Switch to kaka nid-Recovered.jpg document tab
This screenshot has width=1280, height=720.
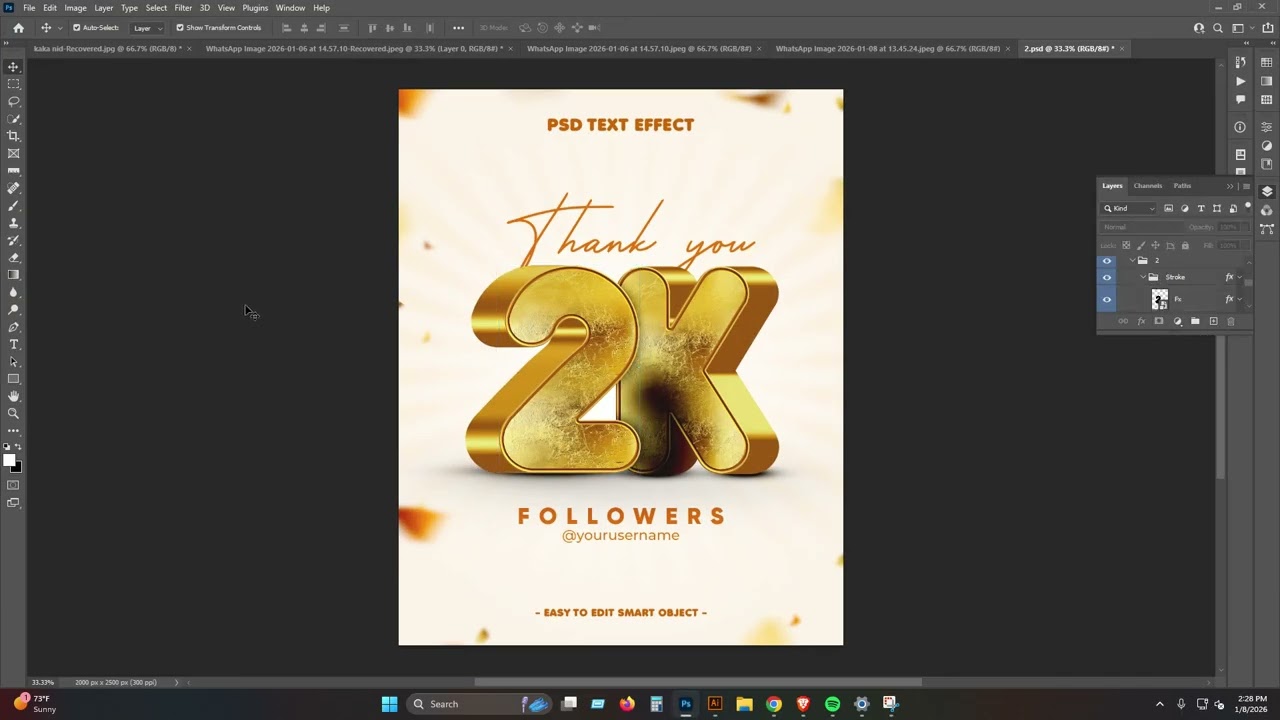pos(107,48)
